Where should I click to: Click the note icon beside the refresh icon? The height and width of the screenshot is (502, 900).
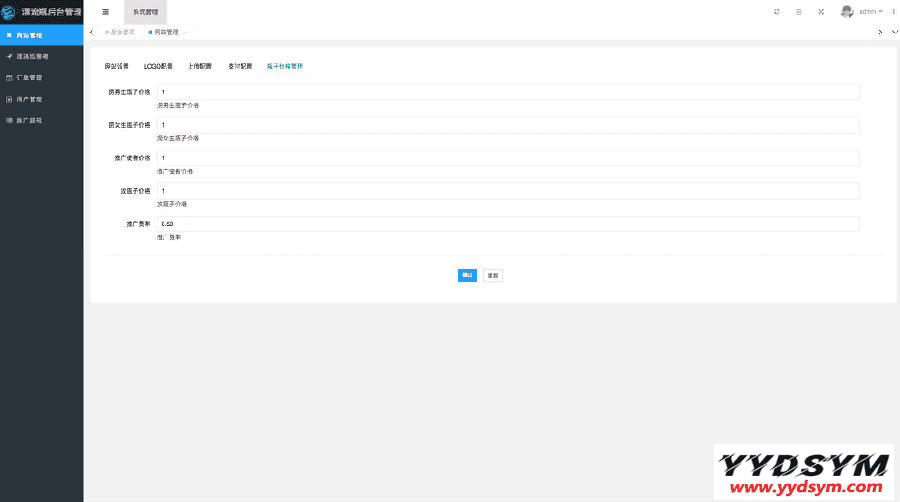[798, 11]
